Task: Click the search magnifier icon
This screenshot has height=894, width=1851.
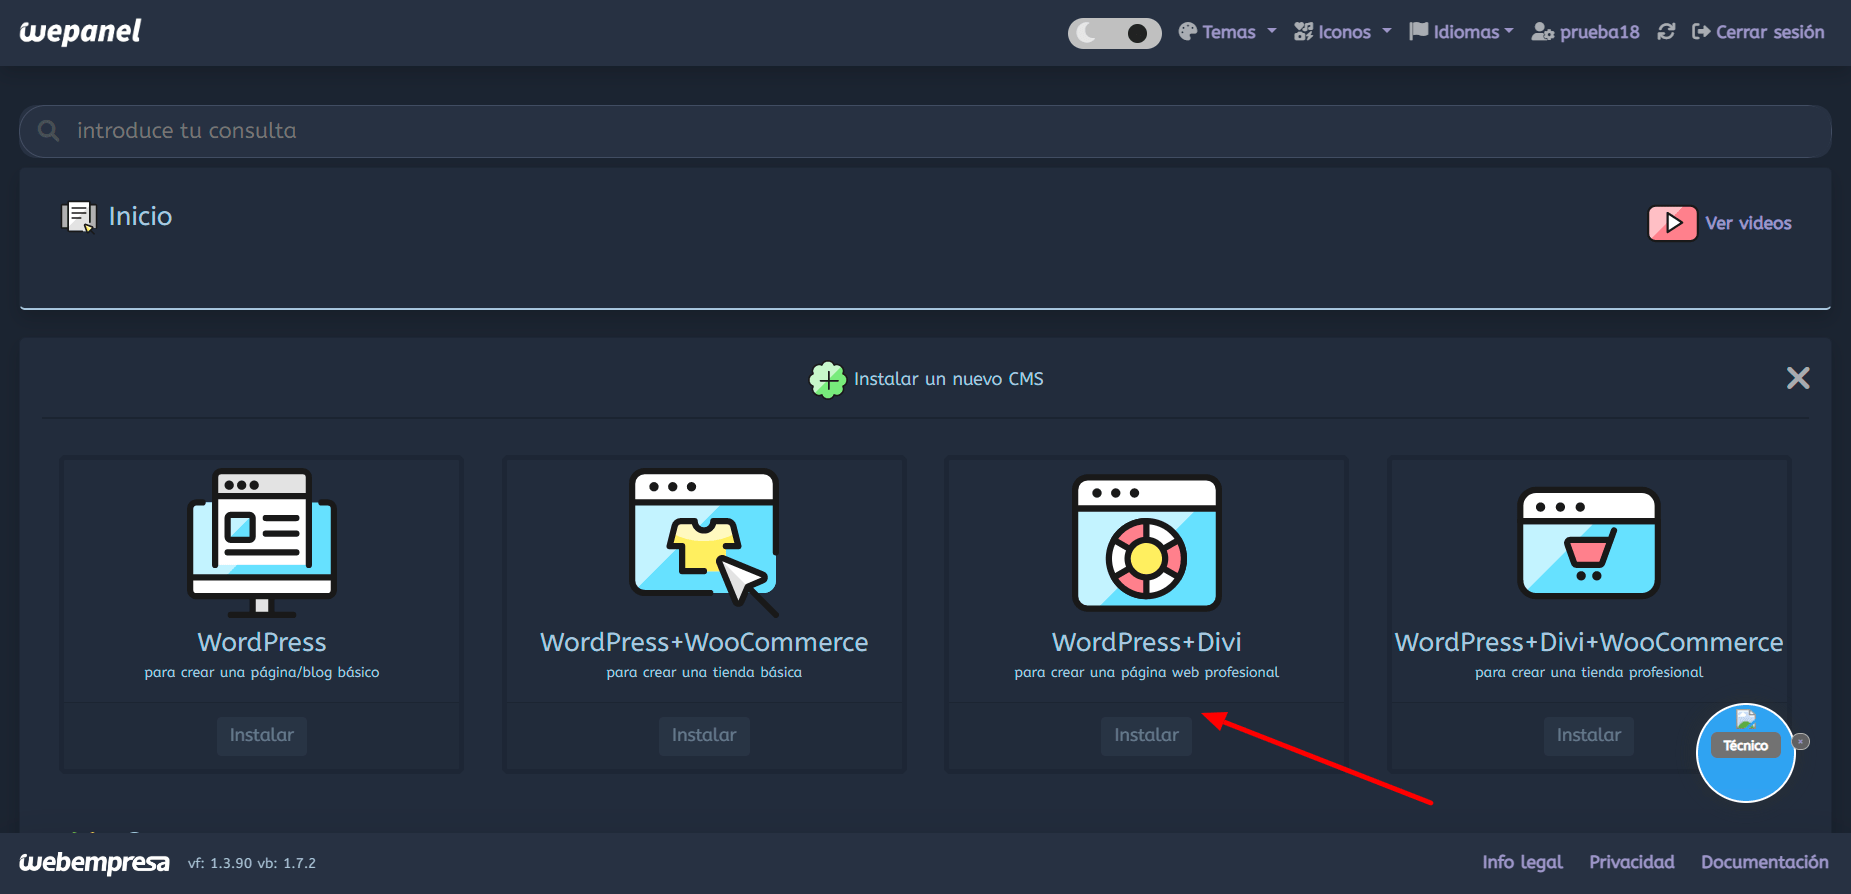Action: 48,131
